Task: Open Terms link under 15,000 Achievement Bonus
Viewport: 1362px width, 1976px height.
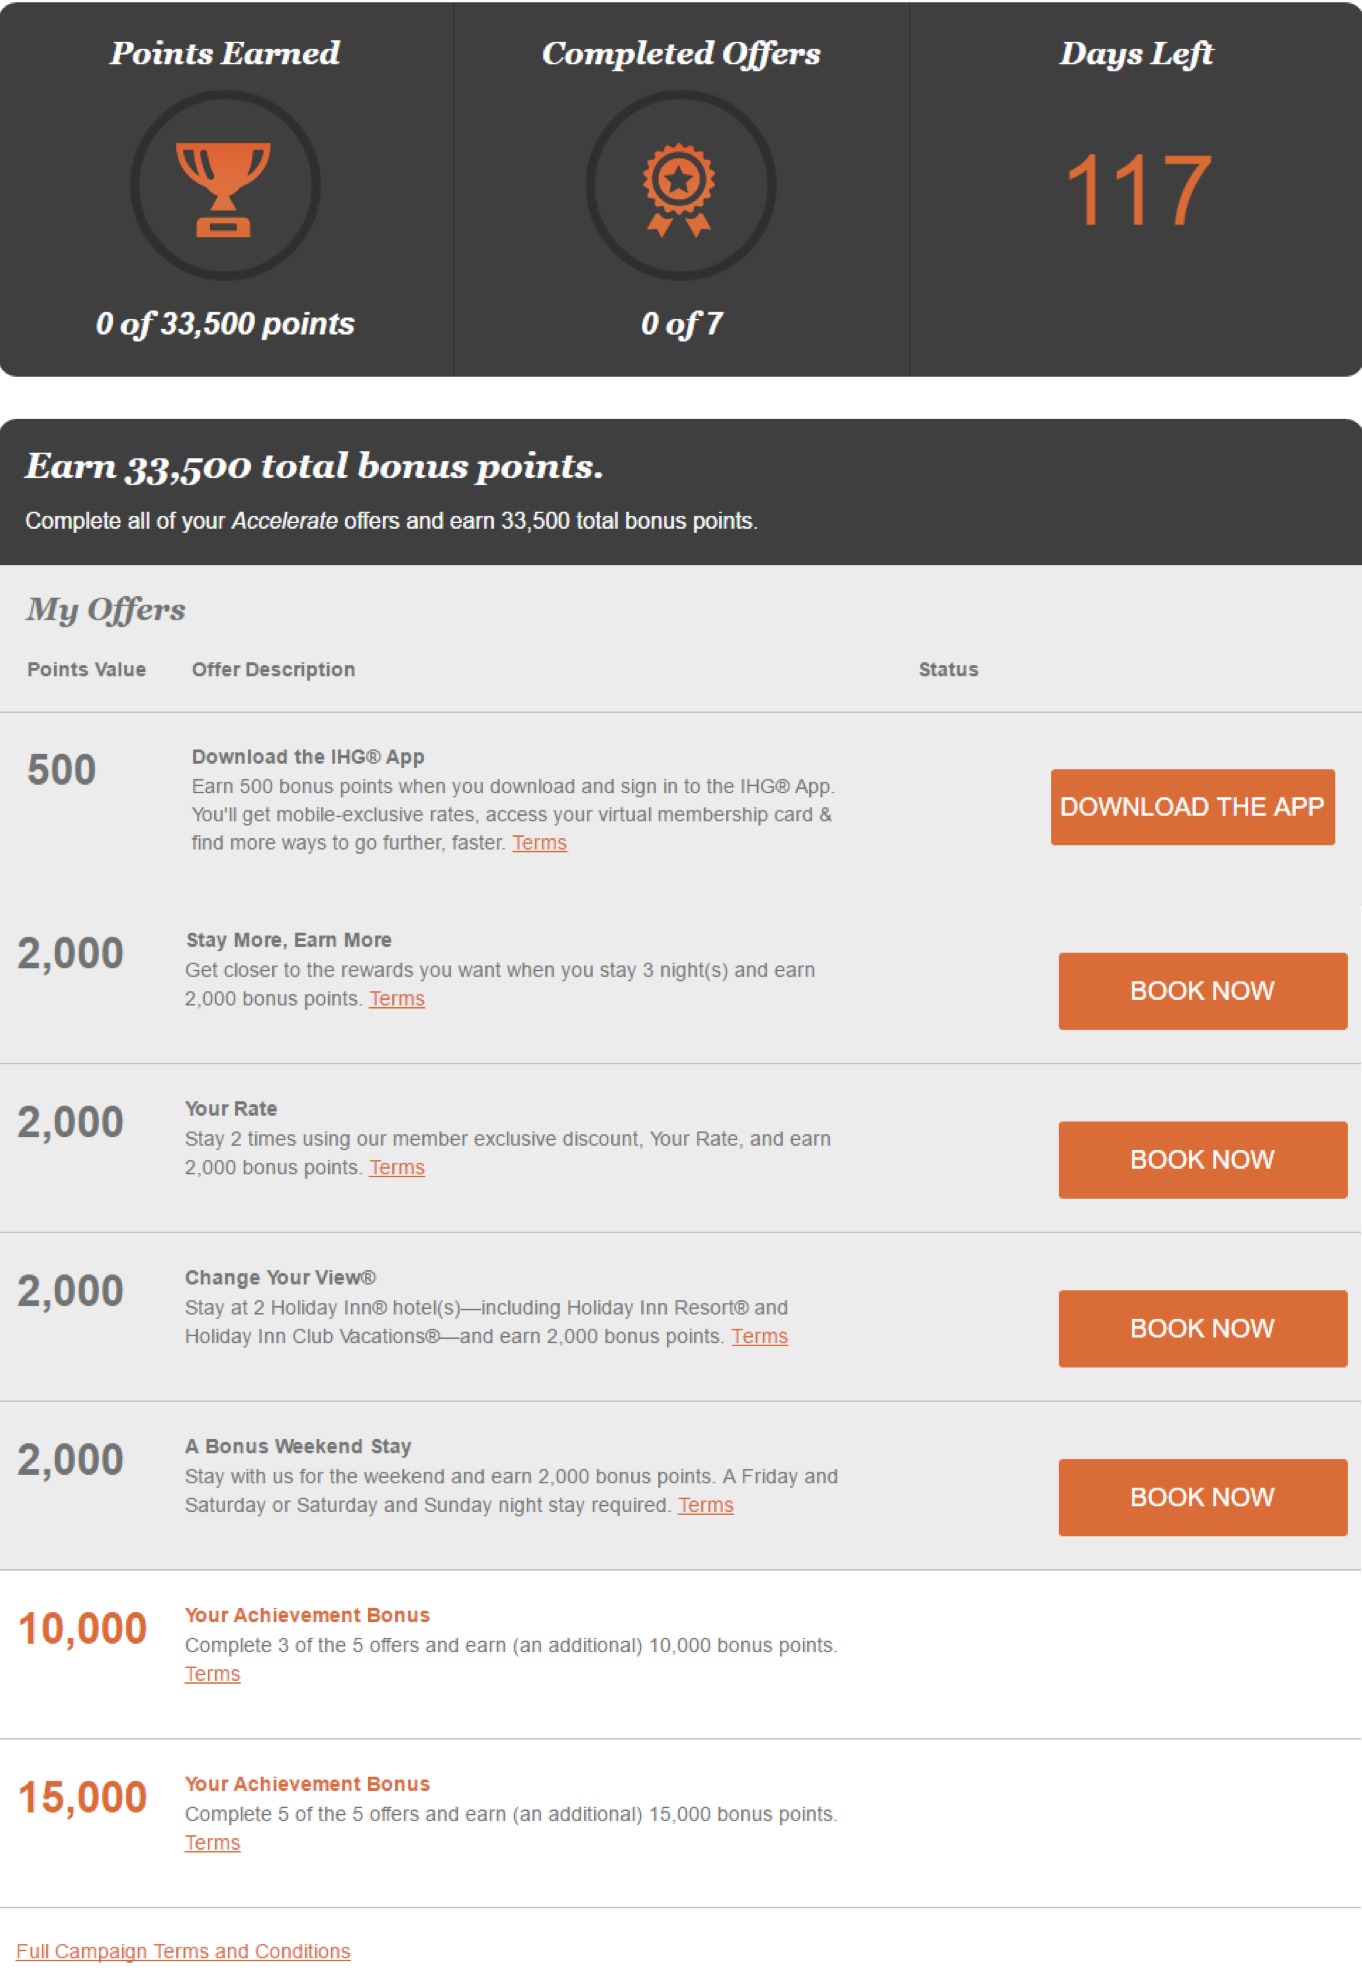Action: pyautogui.click(x=212, y=1844)
